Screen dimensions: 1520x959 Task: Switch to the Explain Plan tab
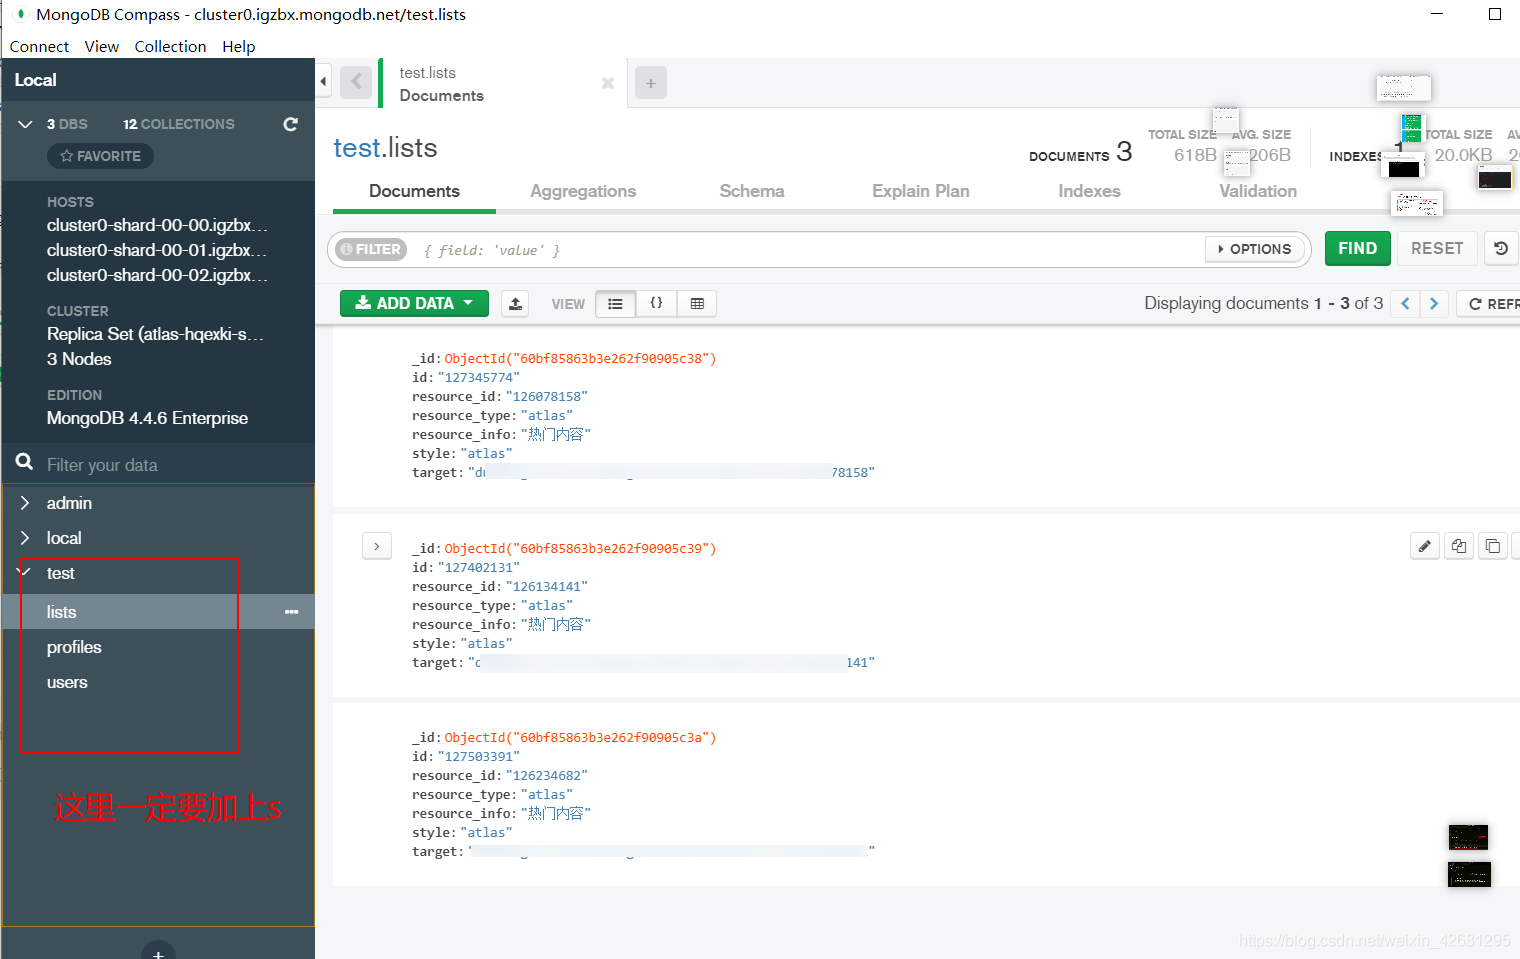pos(921,191)
